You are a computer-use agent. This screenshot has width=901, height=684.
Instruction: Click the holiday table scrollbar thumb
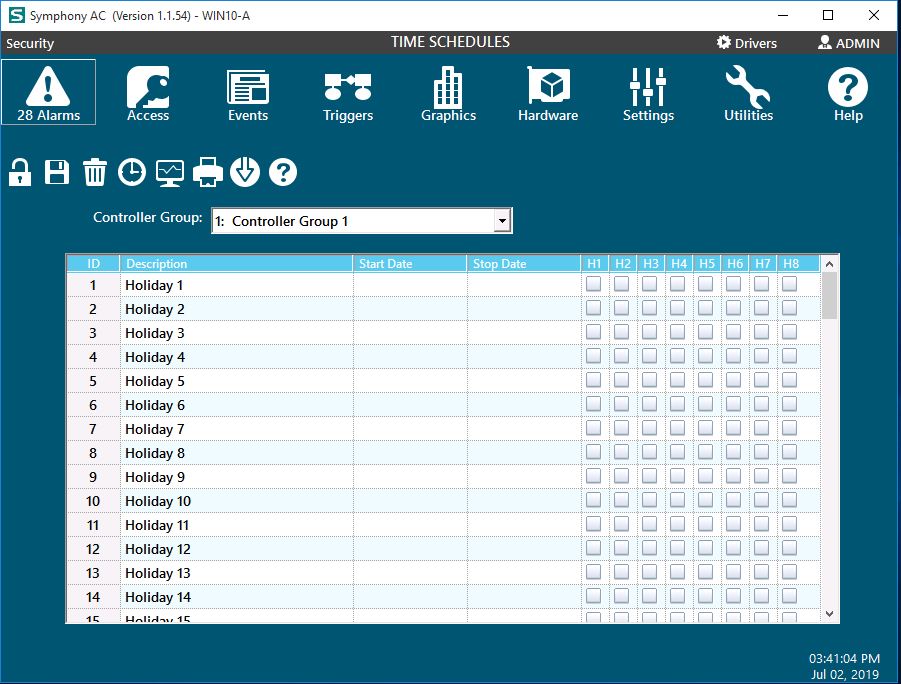[829, 295]
